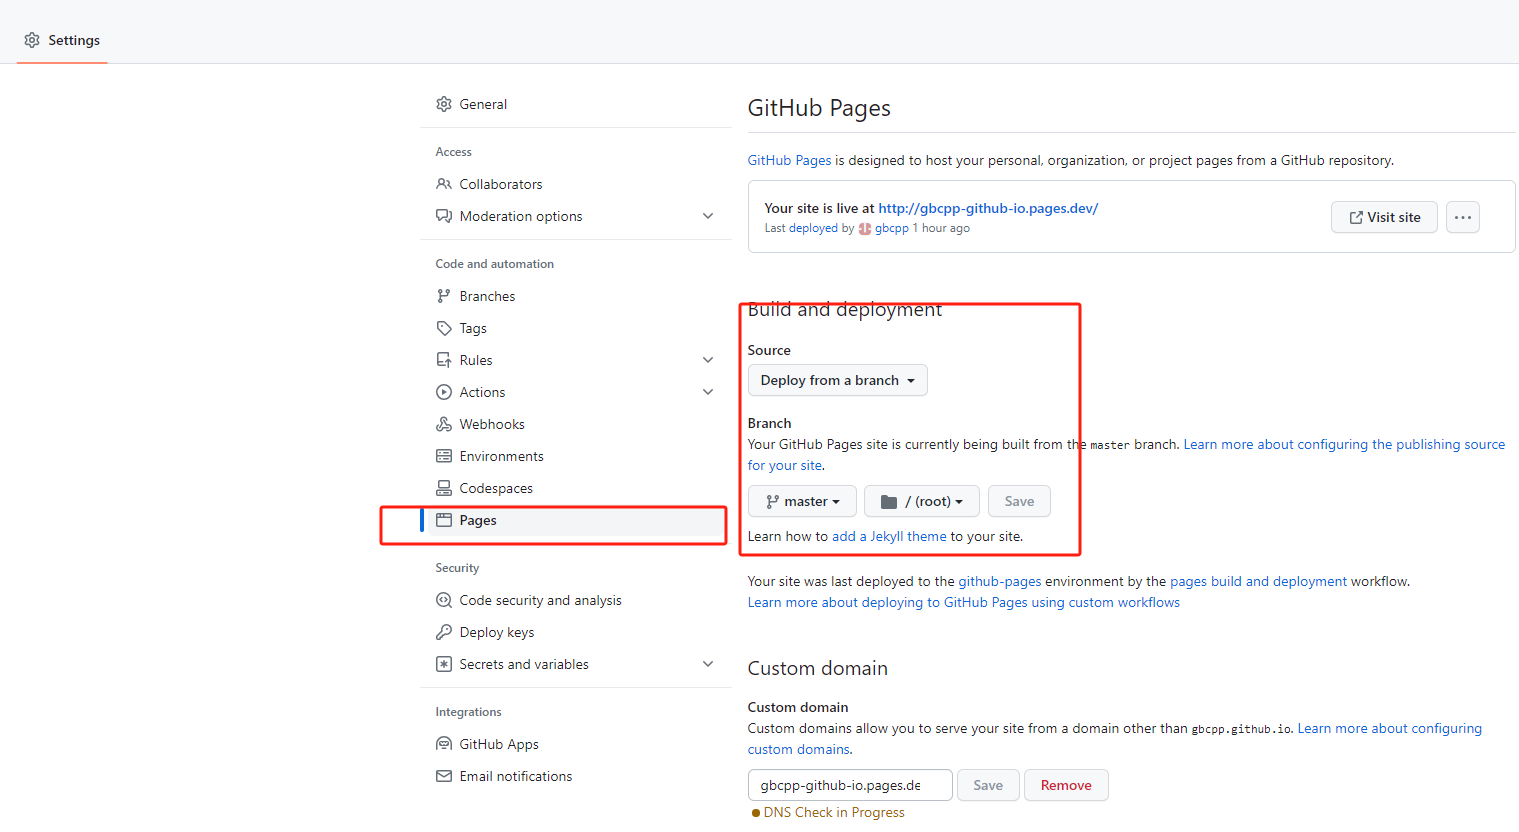Viewport: 1519px width, 832px height.
Task: Open General settings page
Action: click(482, 104)
